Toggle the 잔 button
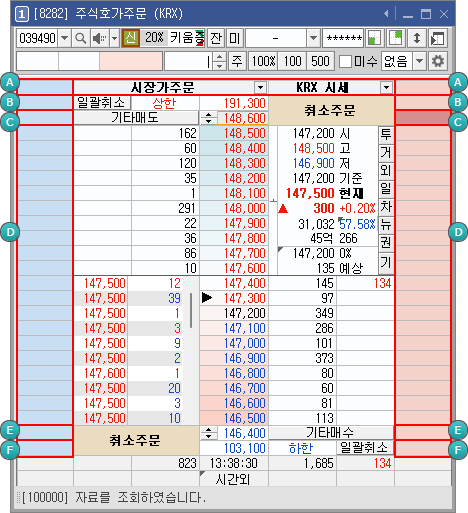The image size is (468, 513). [216, 38]
